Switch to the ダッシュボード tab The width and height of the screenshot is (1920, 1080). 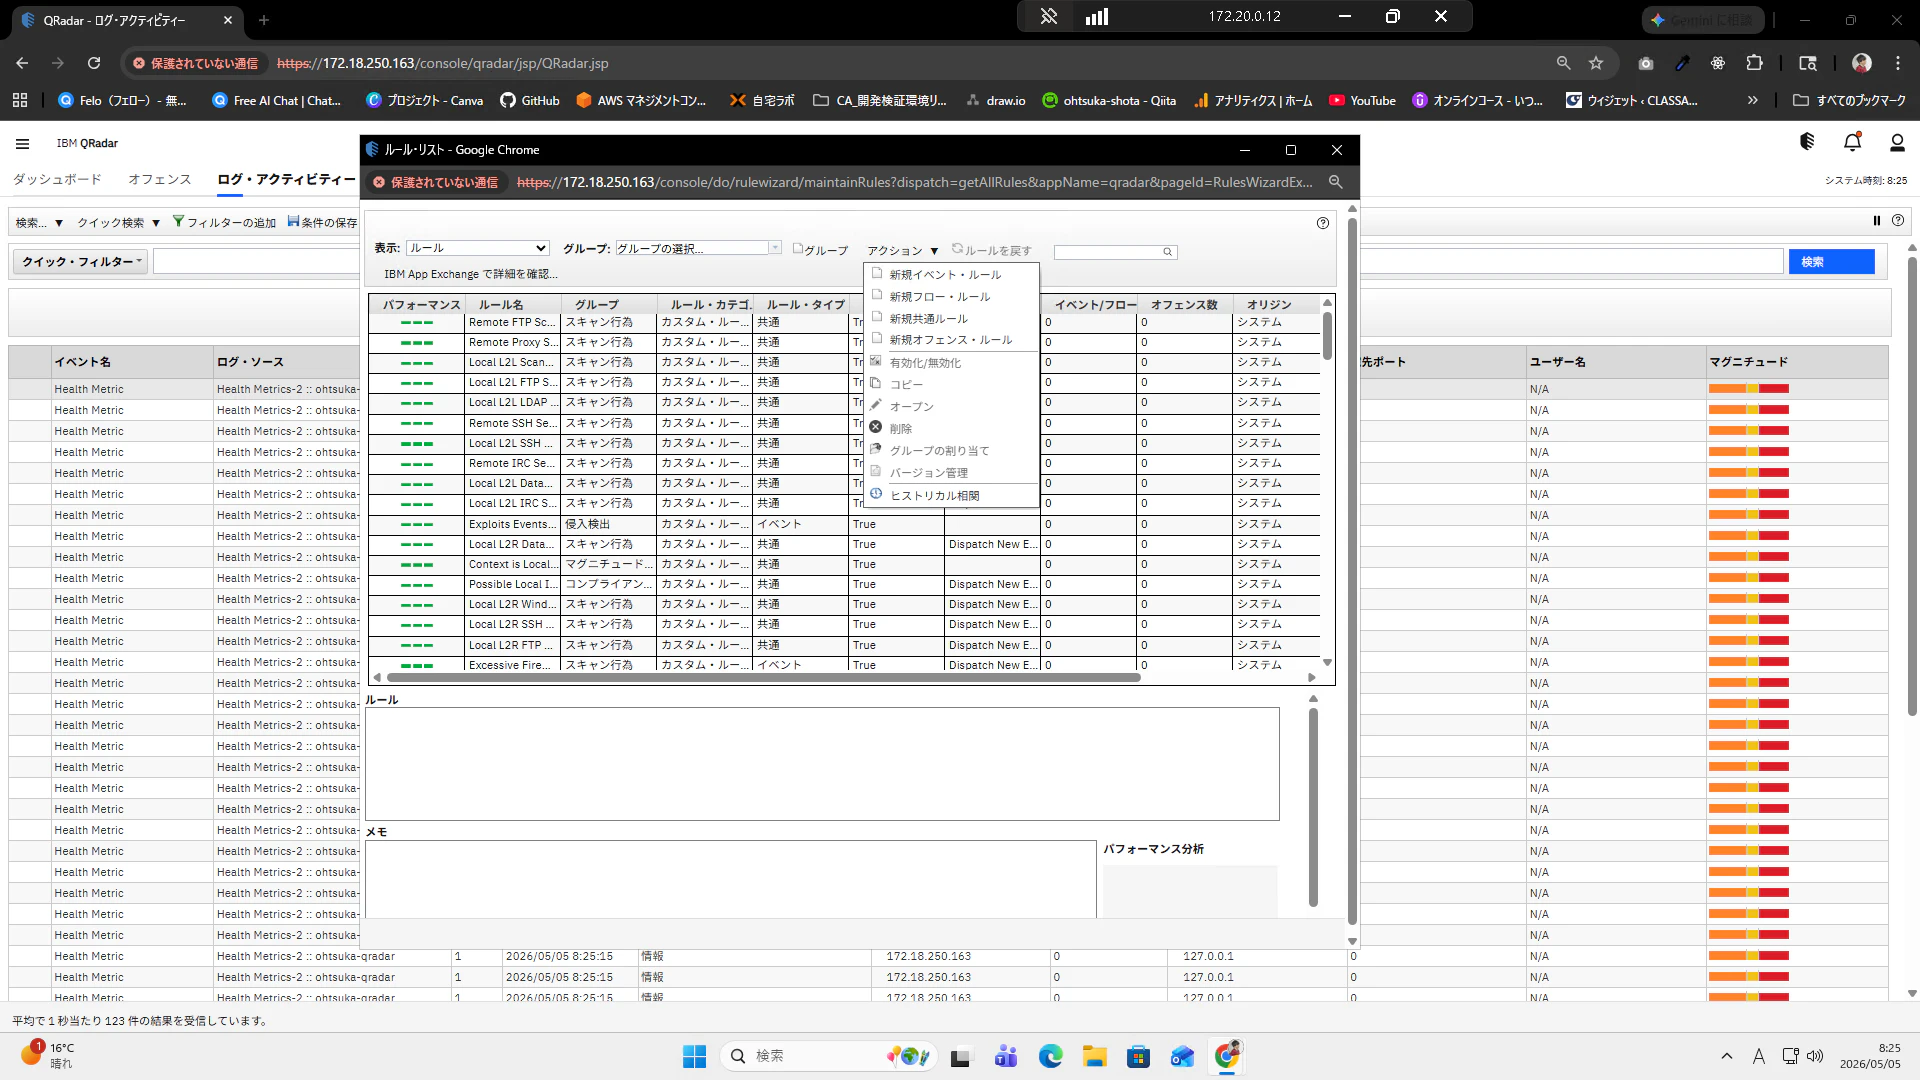57,179
